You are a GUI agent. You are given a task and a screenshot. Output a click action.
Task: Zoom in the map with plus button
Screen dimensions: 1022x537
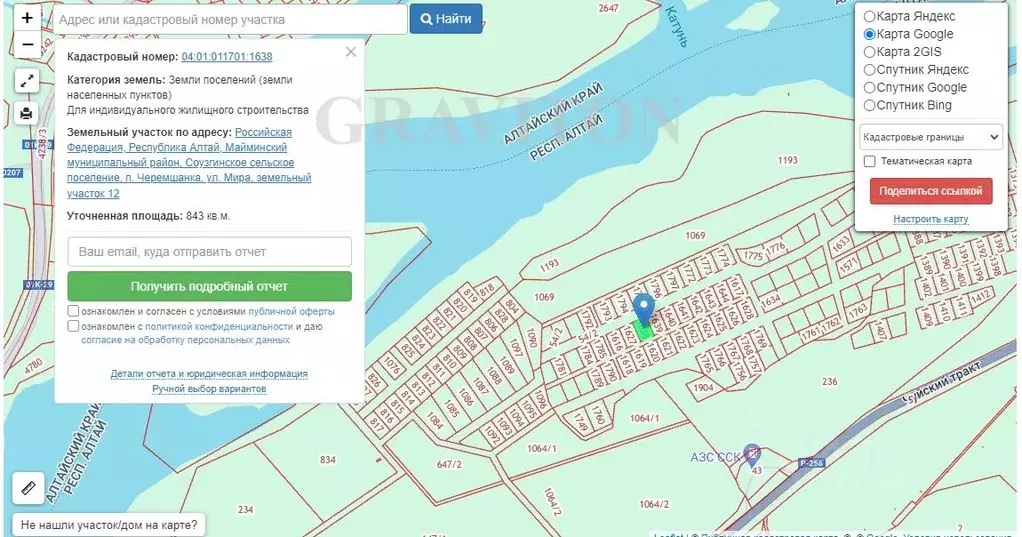click(27, 18)
